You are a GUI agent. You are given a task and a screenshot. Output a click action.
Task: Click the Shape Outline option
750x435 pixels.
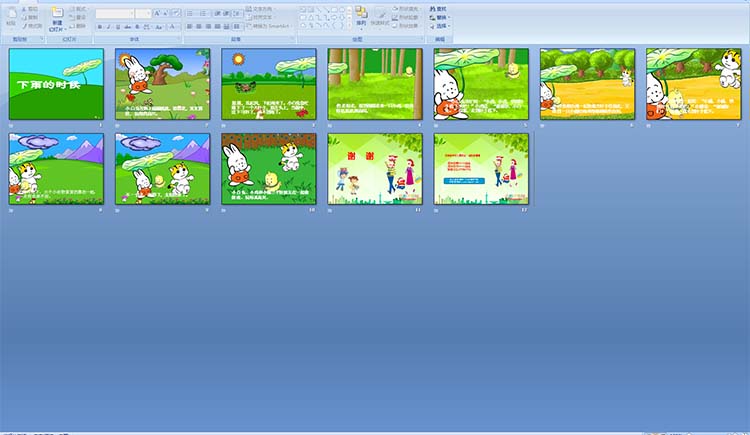point(406,17)
